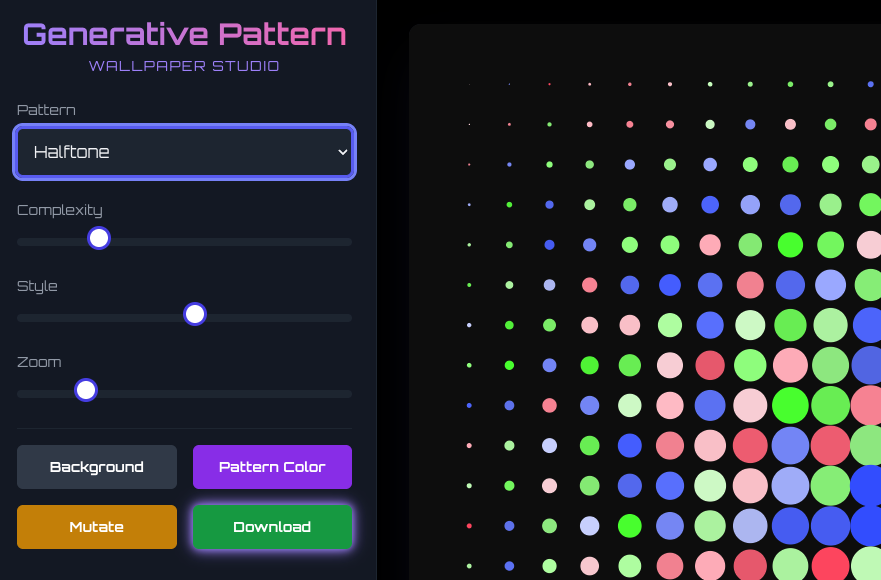
Task: Open the Pattern Color picker
Action: [x=273, y=467]
